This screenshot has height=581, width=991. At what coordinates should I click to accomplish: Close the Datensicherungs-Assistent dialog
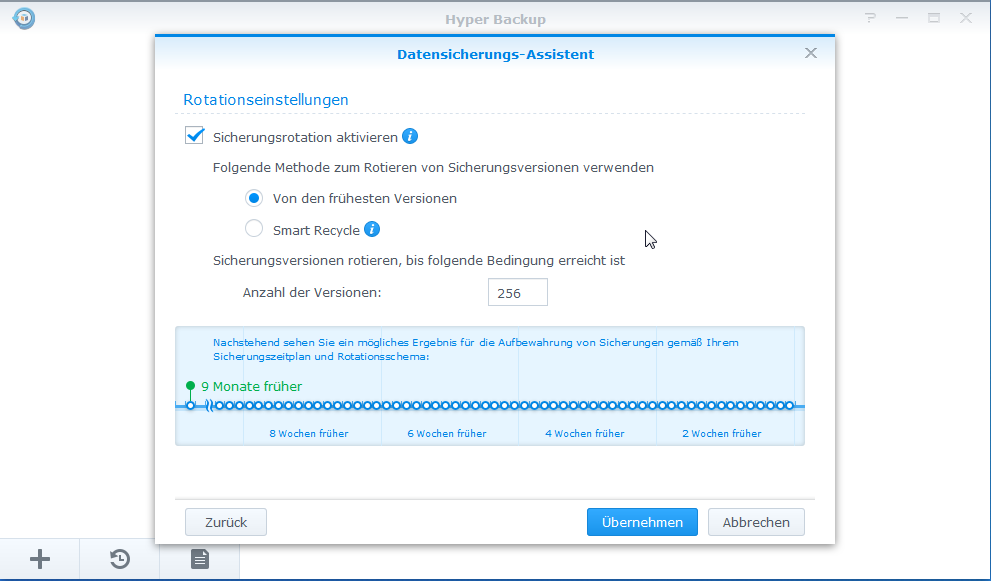tap(811, 53)
